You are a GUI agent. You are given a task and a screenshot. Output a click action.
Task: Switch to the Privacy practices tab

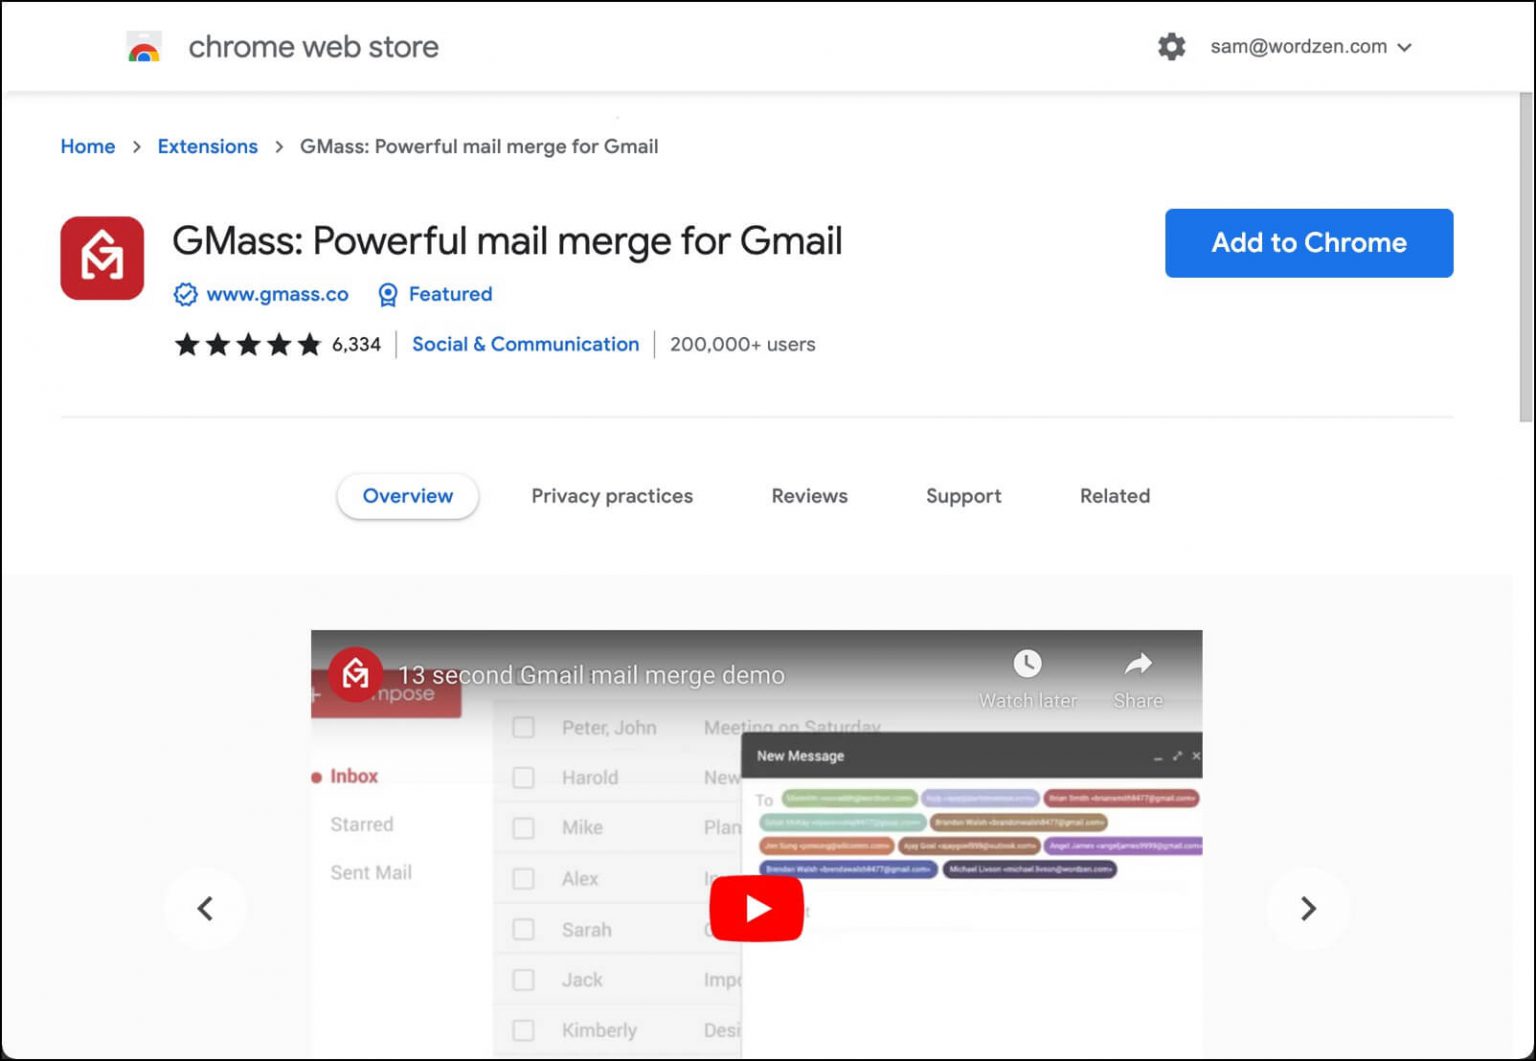611,496
